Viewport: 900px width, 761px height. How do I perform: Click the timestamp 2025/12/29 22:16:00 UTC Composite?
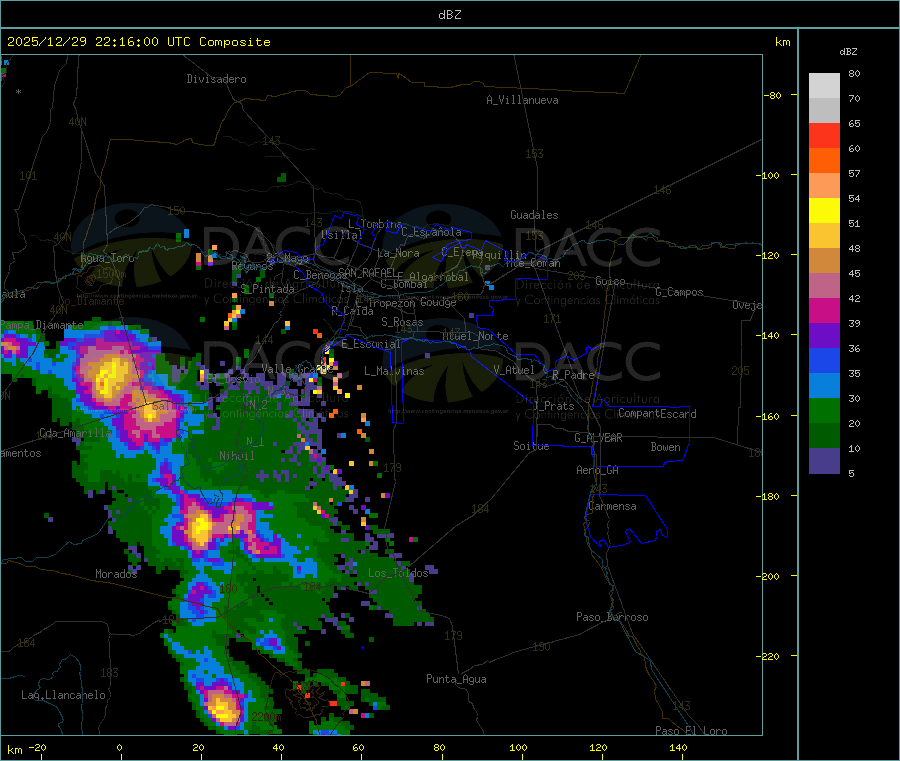pos(138,42)
